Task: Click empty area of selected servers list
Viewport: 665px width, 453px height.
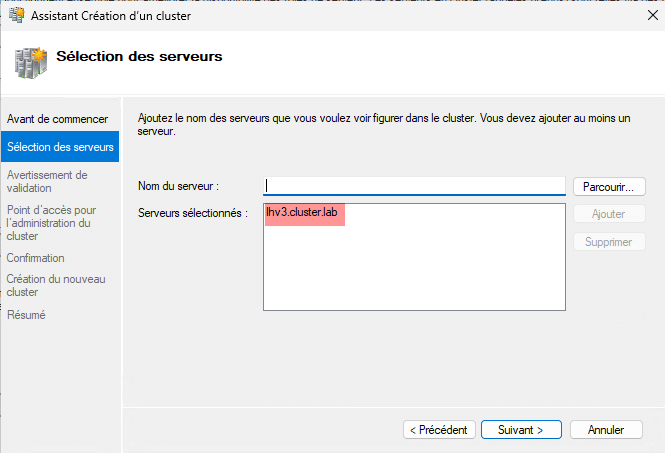Action: tap(414, 271)
